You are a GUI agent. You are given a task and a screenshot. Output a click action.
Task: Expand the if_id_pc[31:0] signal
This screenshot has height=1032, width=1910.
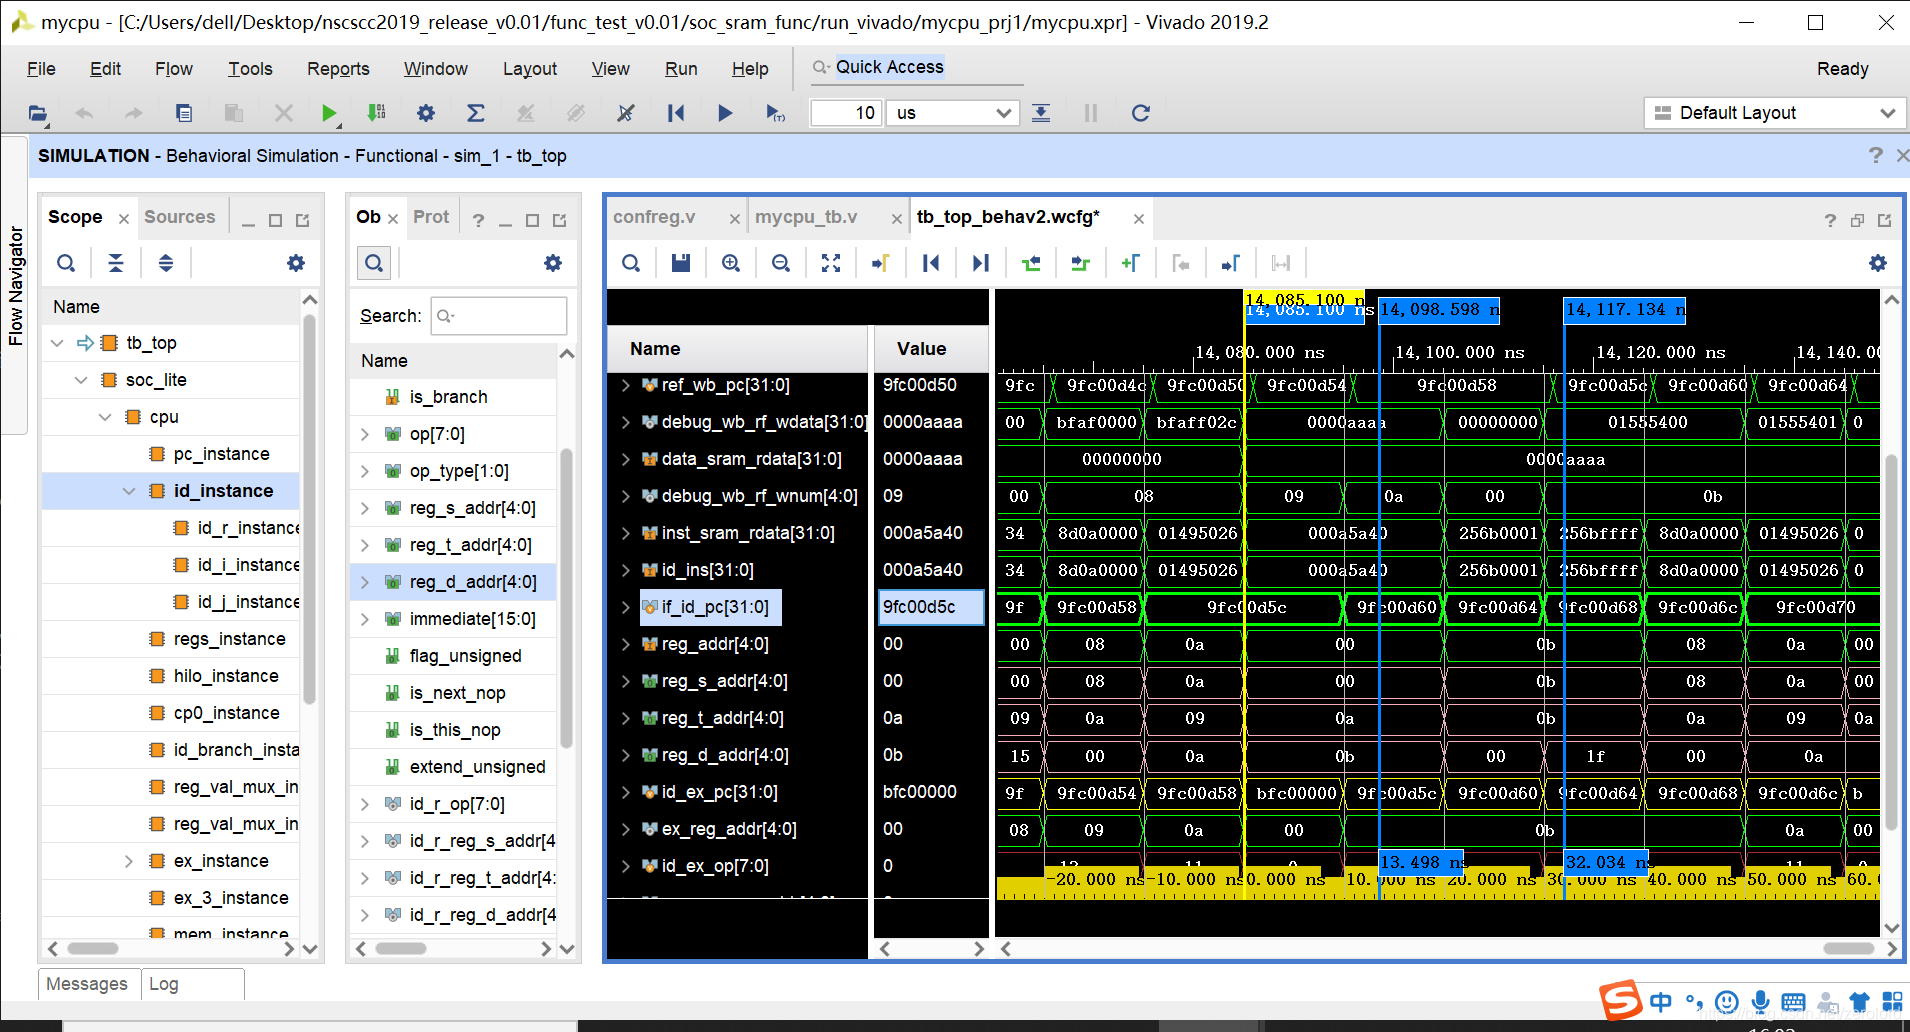click(x=626, y=607)
